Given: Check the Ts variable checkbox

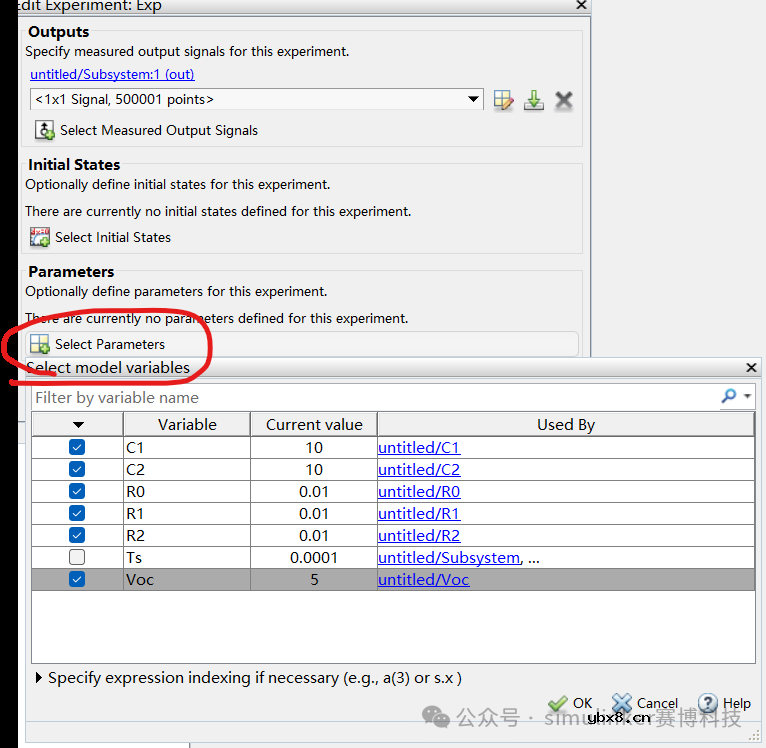Looking at the screenshot, I should tap(77, 557).
